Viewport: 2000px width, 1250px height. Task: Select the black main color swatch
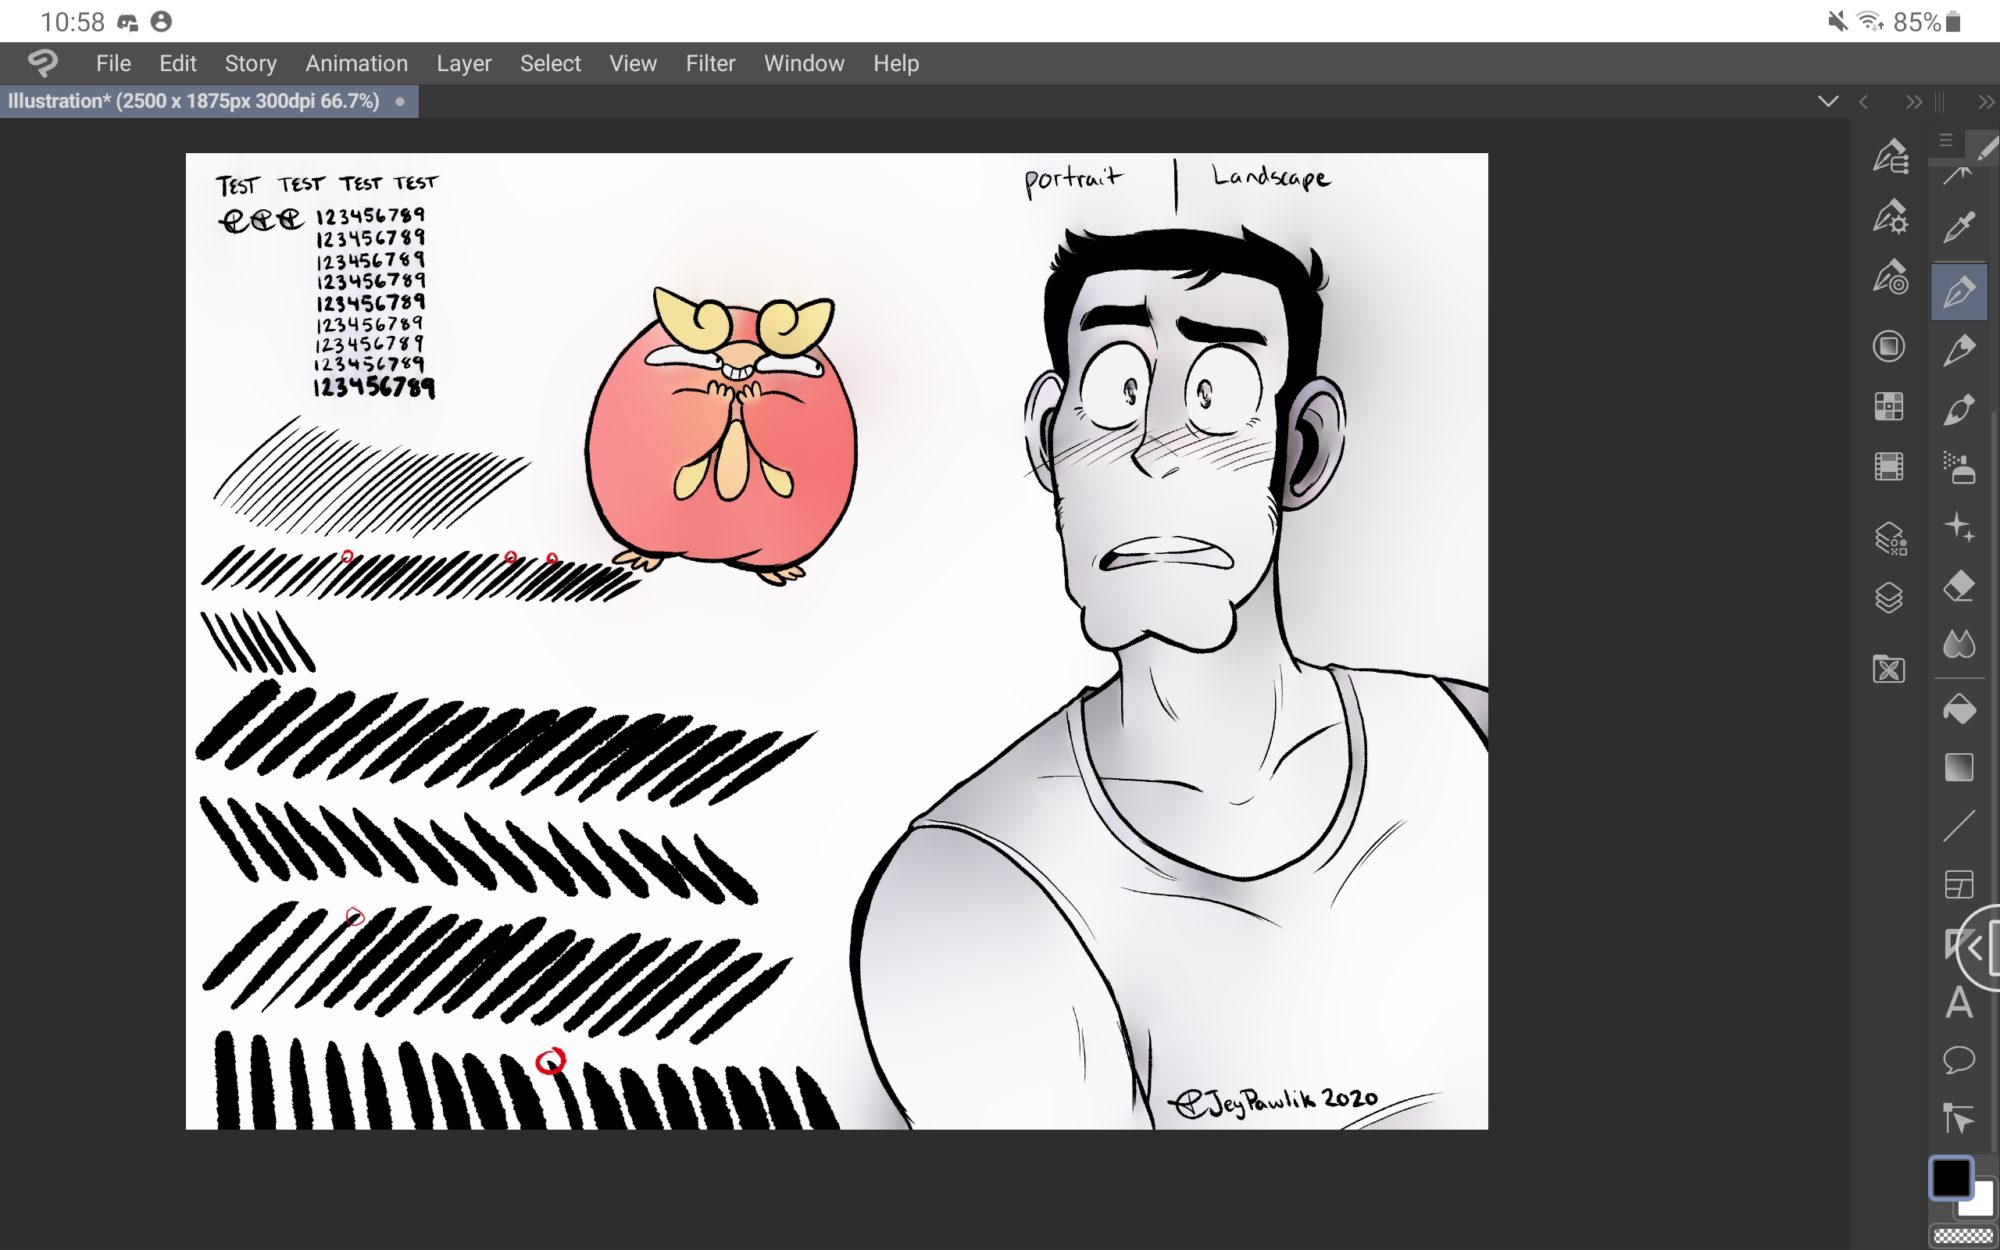[x=1950, y=1178]
